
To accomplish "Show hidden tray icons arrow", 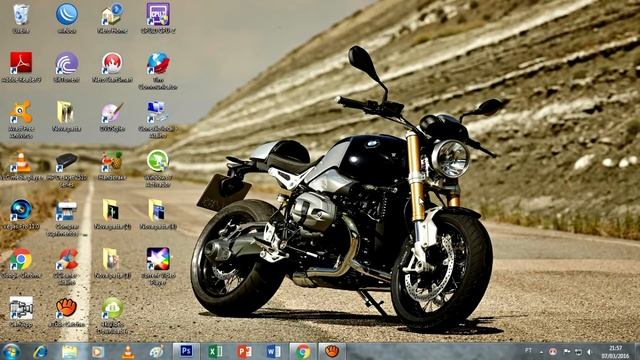I will [x=542, y=351].
